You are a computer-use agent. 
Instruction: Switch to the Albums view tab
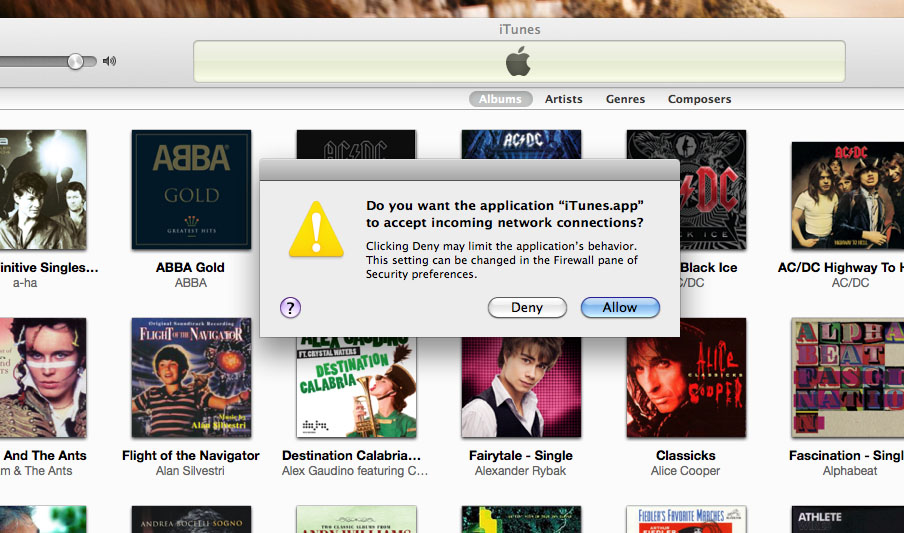500,99
